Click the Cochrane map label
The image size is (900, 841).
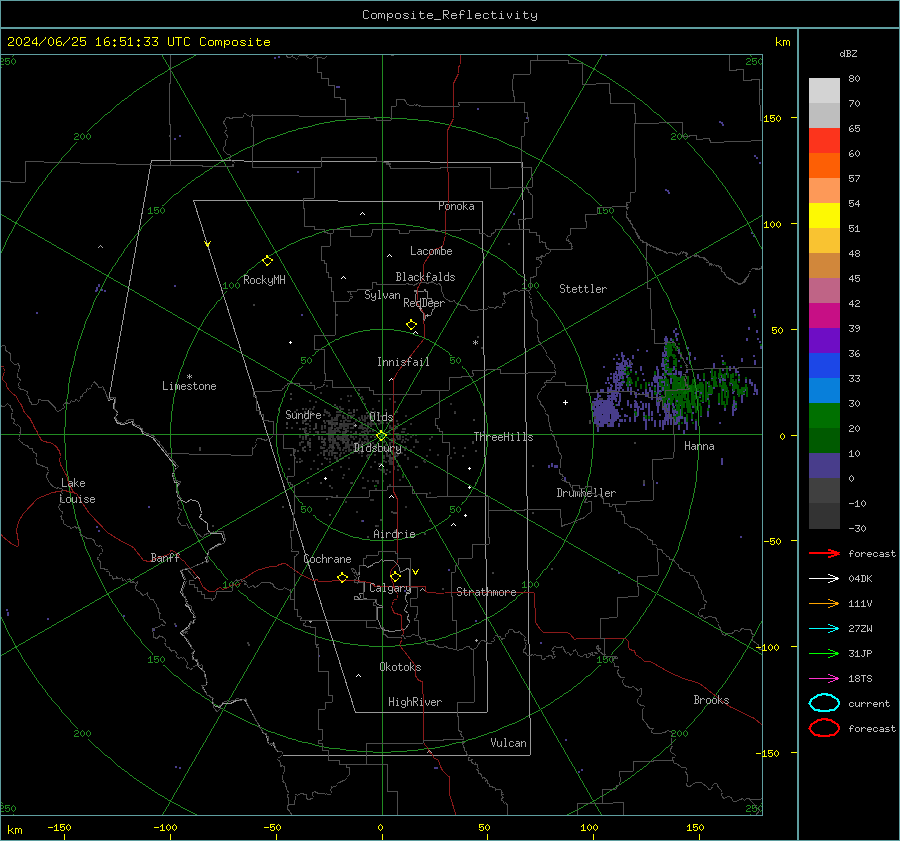(x=327, y=559)
